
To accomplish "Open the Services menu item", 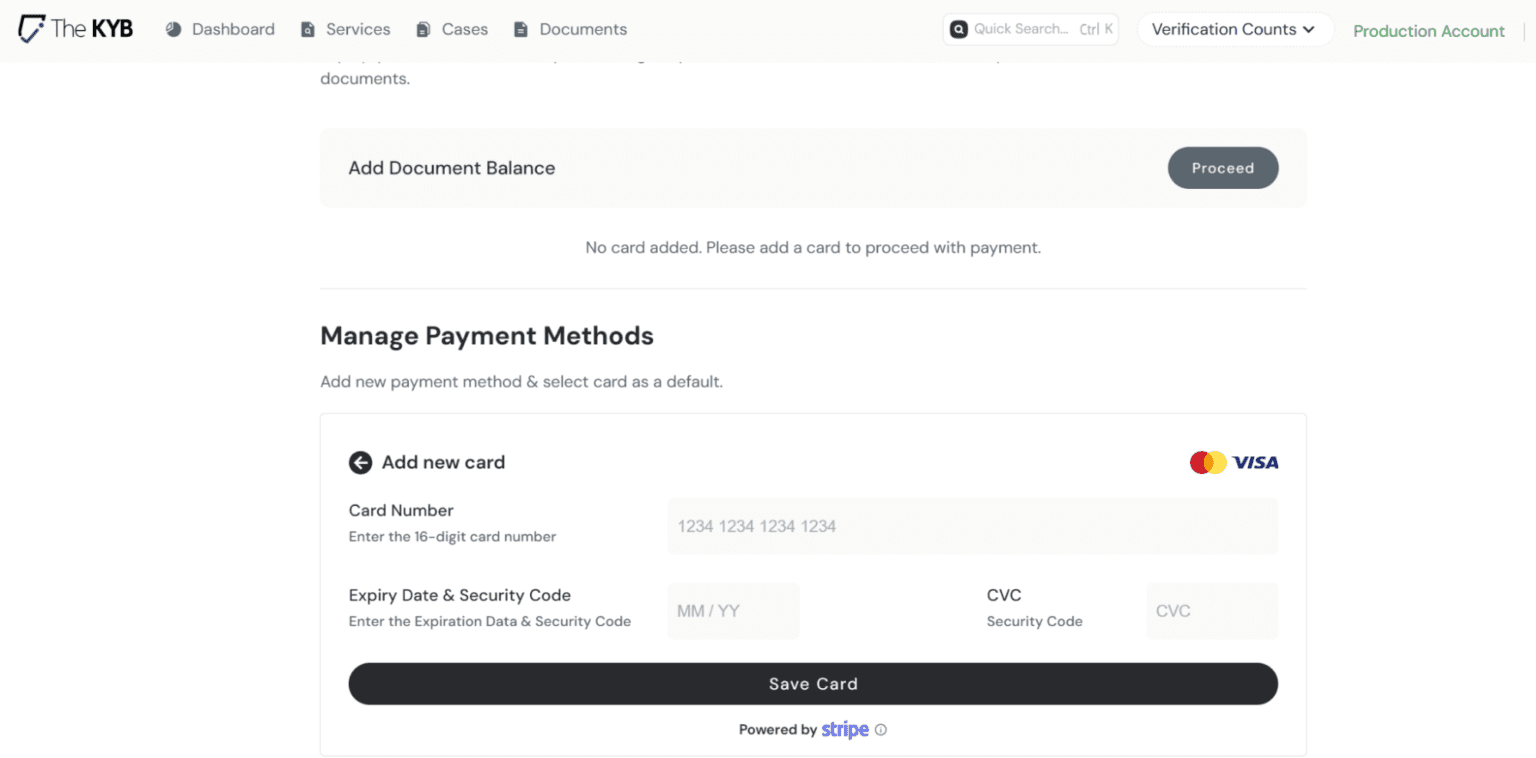I will [346, 30].
